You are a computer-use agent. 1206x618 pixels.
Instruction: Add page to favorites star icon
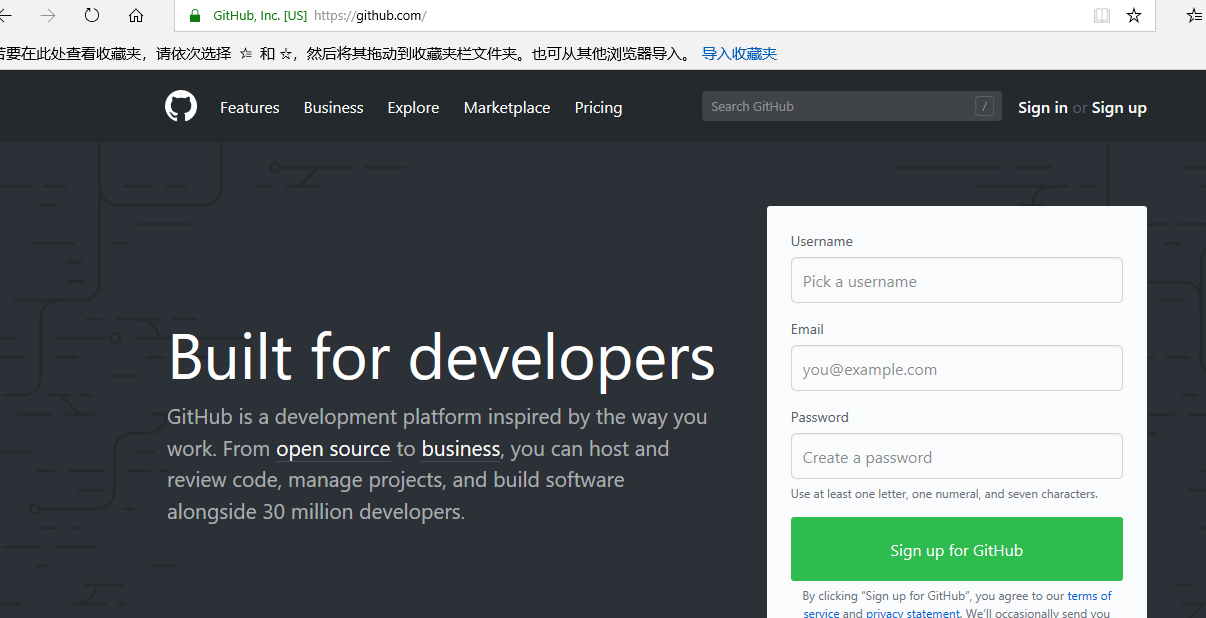pyautogui.click(x=1134, y=15)
